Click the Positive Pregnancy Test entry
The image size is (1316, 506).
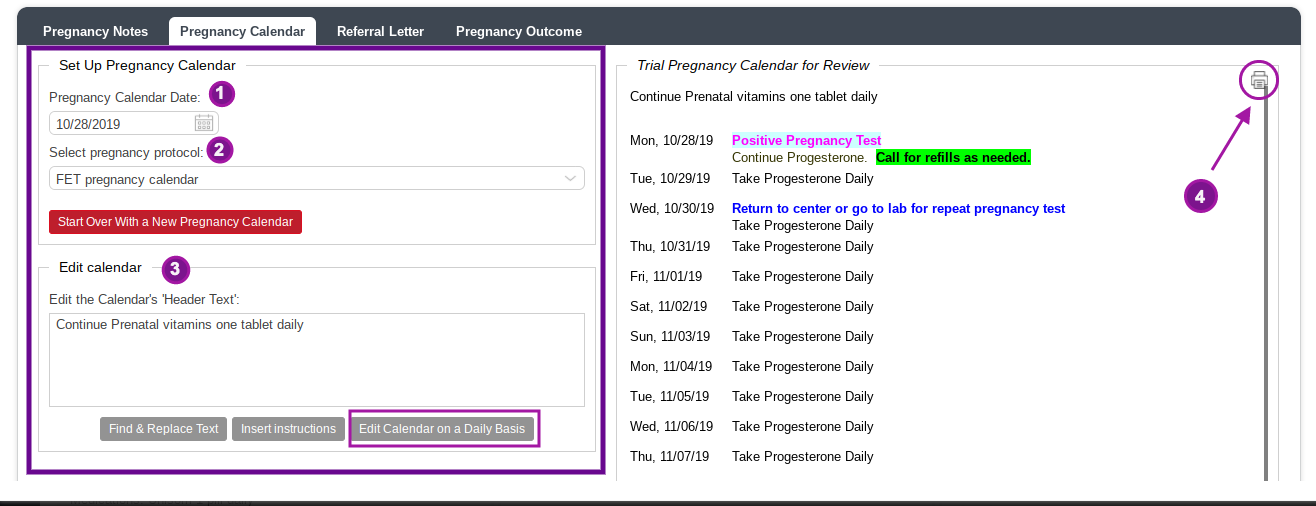(x=806, y=141)
